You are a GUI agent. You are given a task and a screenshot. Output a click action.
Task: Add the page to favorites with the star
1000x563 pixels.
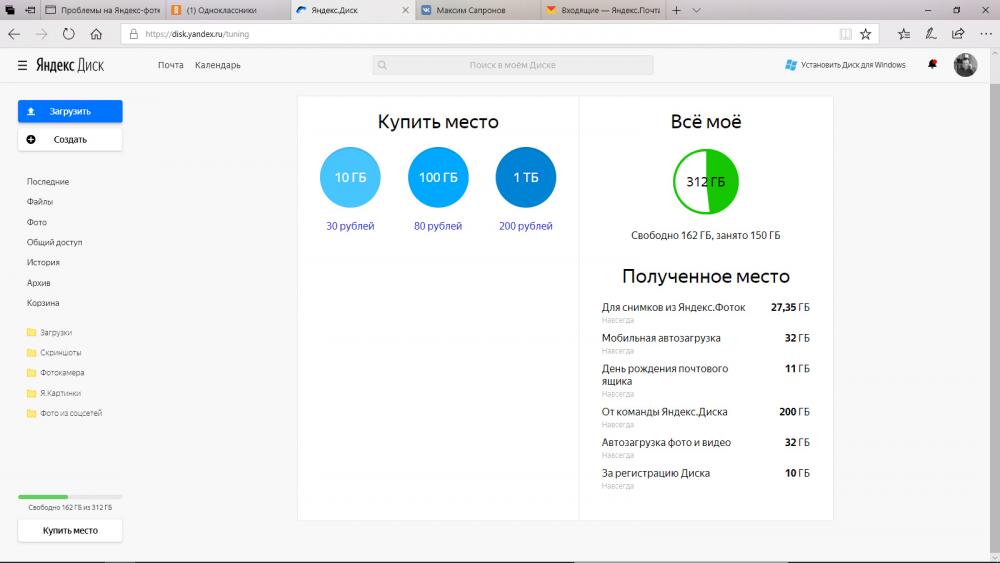(865, 34)
